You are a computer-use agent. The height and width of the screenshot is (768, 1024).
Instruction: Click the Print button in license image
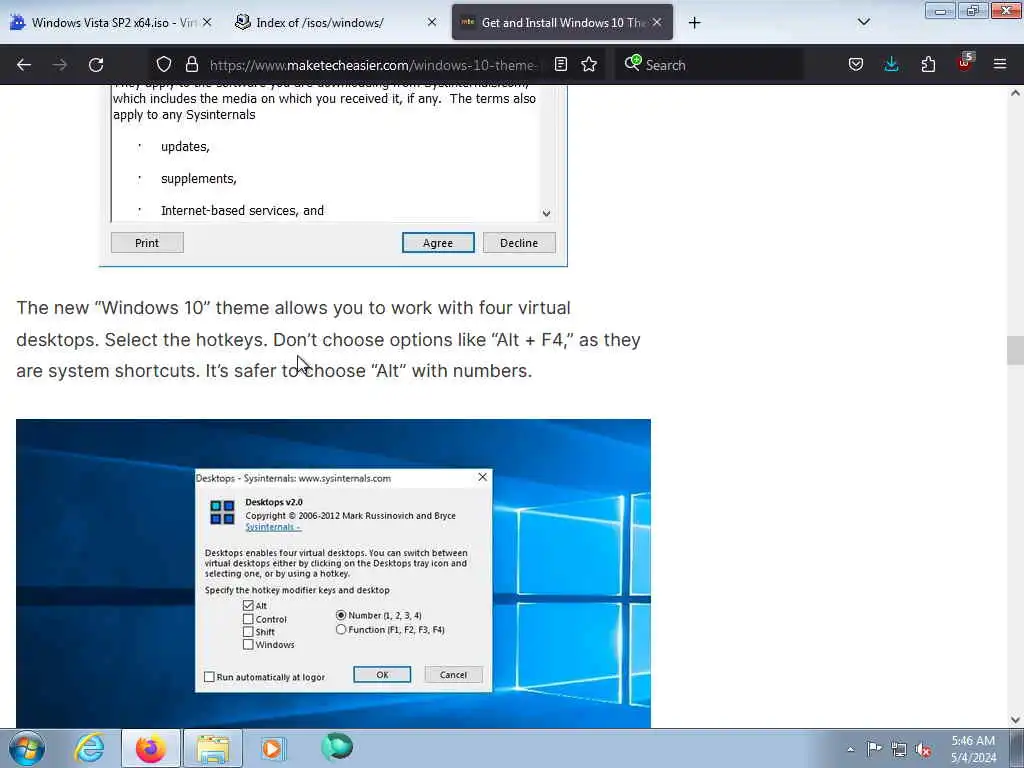147,243
